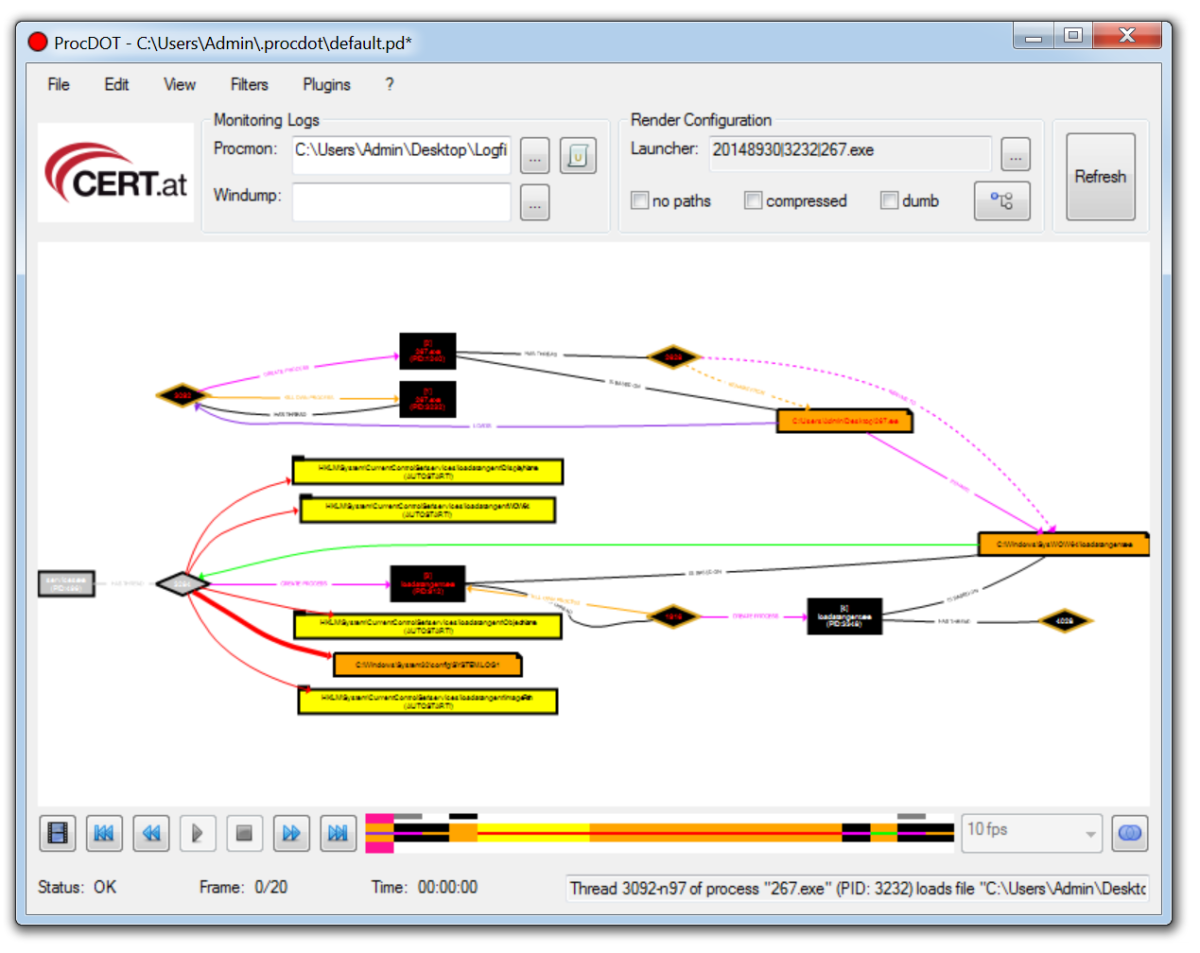The height and width of the screenshot is (953, 1200).
Task: Select the film strip export animation icon
Action: click(x=57, y=833)
